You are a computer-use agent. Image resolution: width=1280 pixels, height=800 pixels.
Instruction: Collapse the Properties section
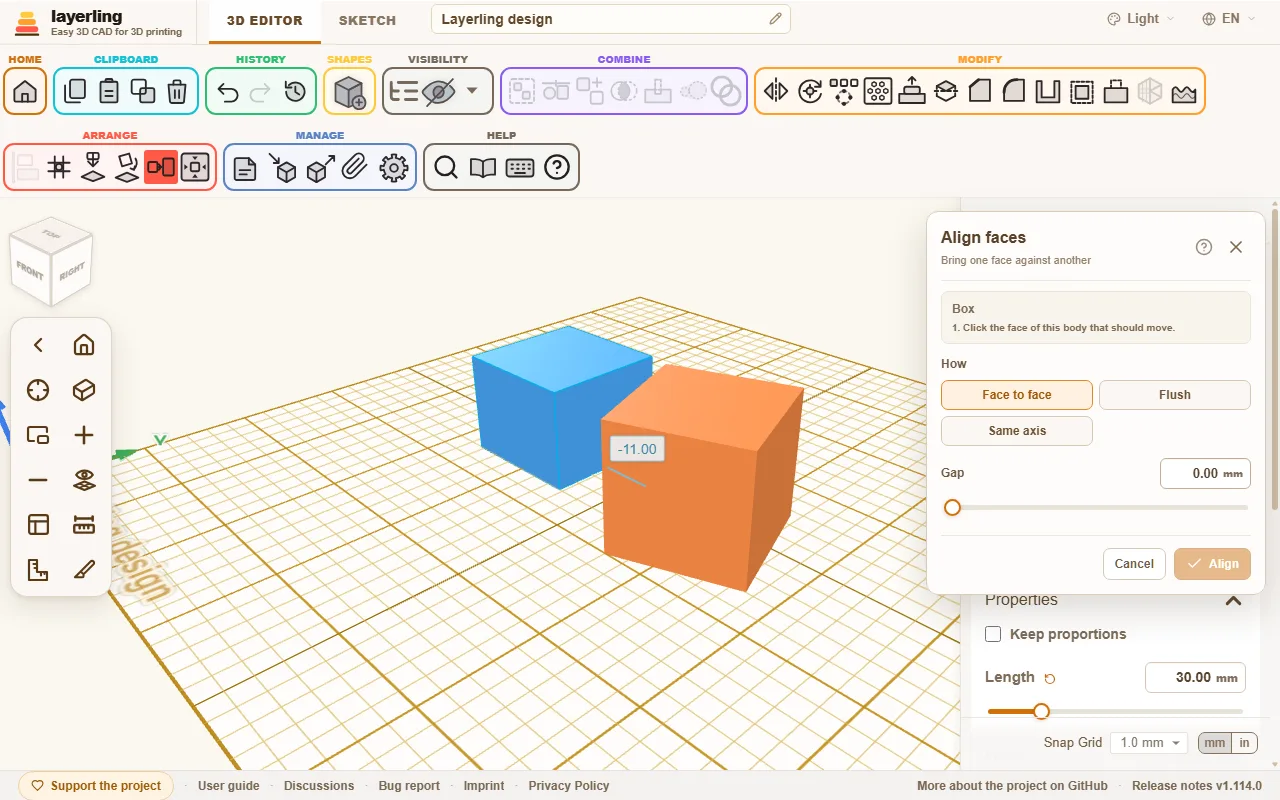pyautogui.click(x=1233, y=600)
